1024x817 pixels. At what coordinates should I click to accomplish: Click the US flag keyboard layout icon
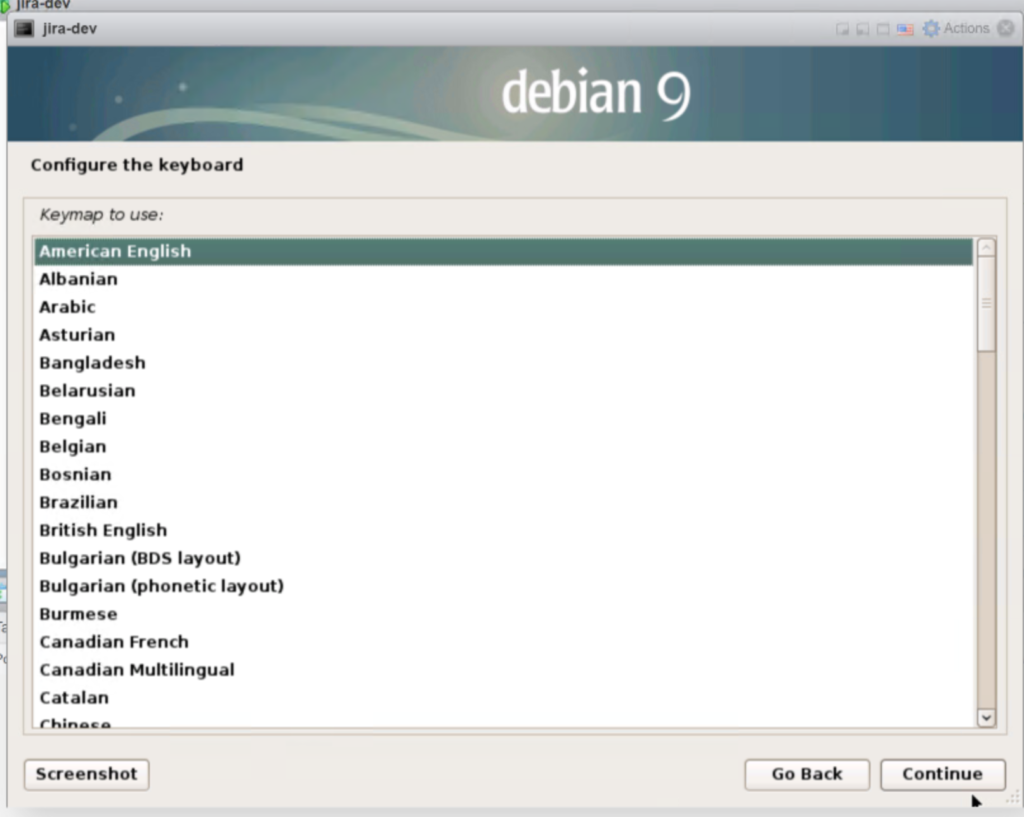904,29
